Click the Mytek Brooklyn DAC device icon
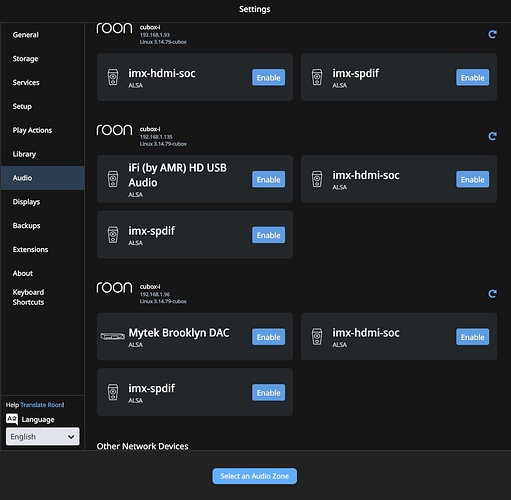This screenshot has height=500, width=511. [113, 336]
